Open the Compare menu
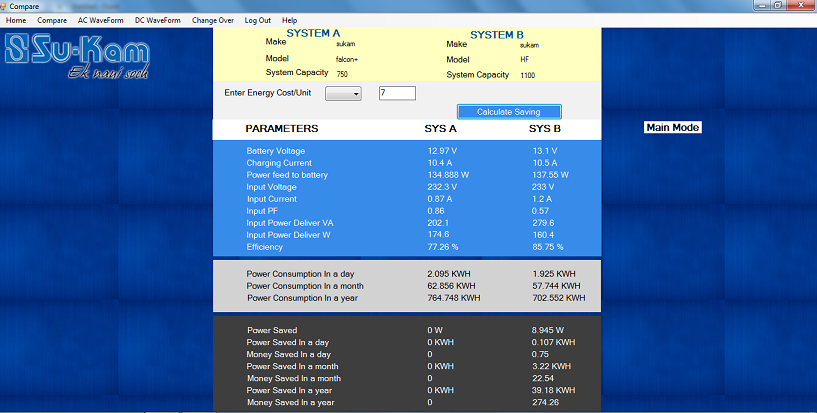This screenshot has height=413, width=817. click(52, 20)
